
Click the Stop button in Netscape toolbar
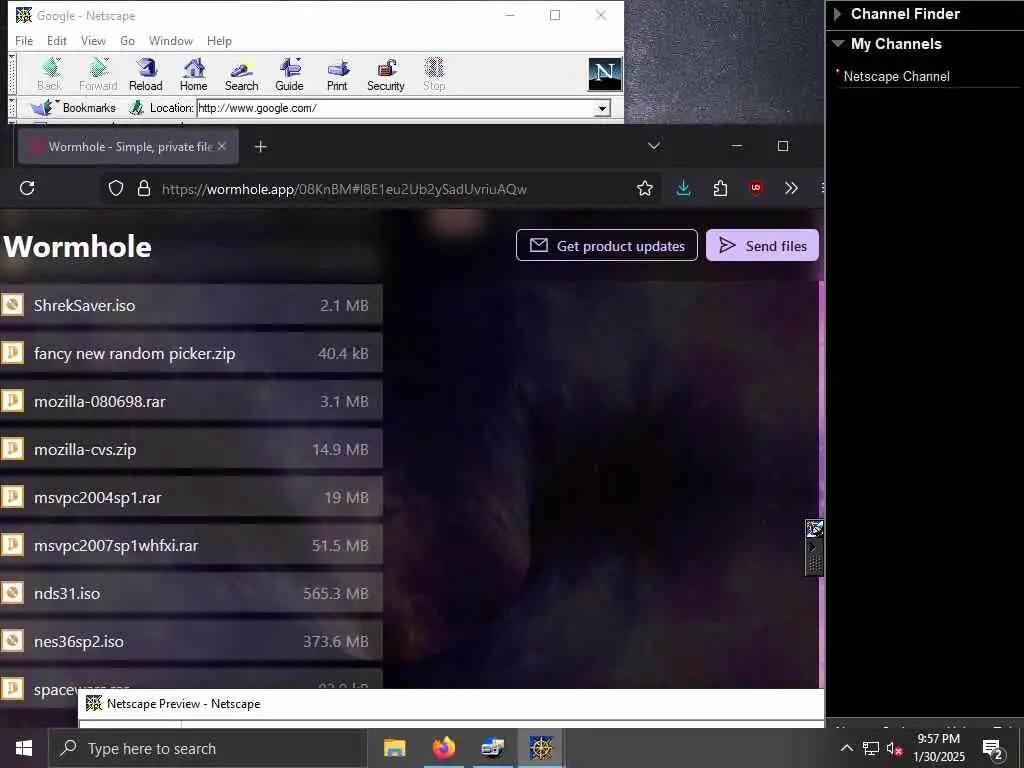tap(434, 74)
